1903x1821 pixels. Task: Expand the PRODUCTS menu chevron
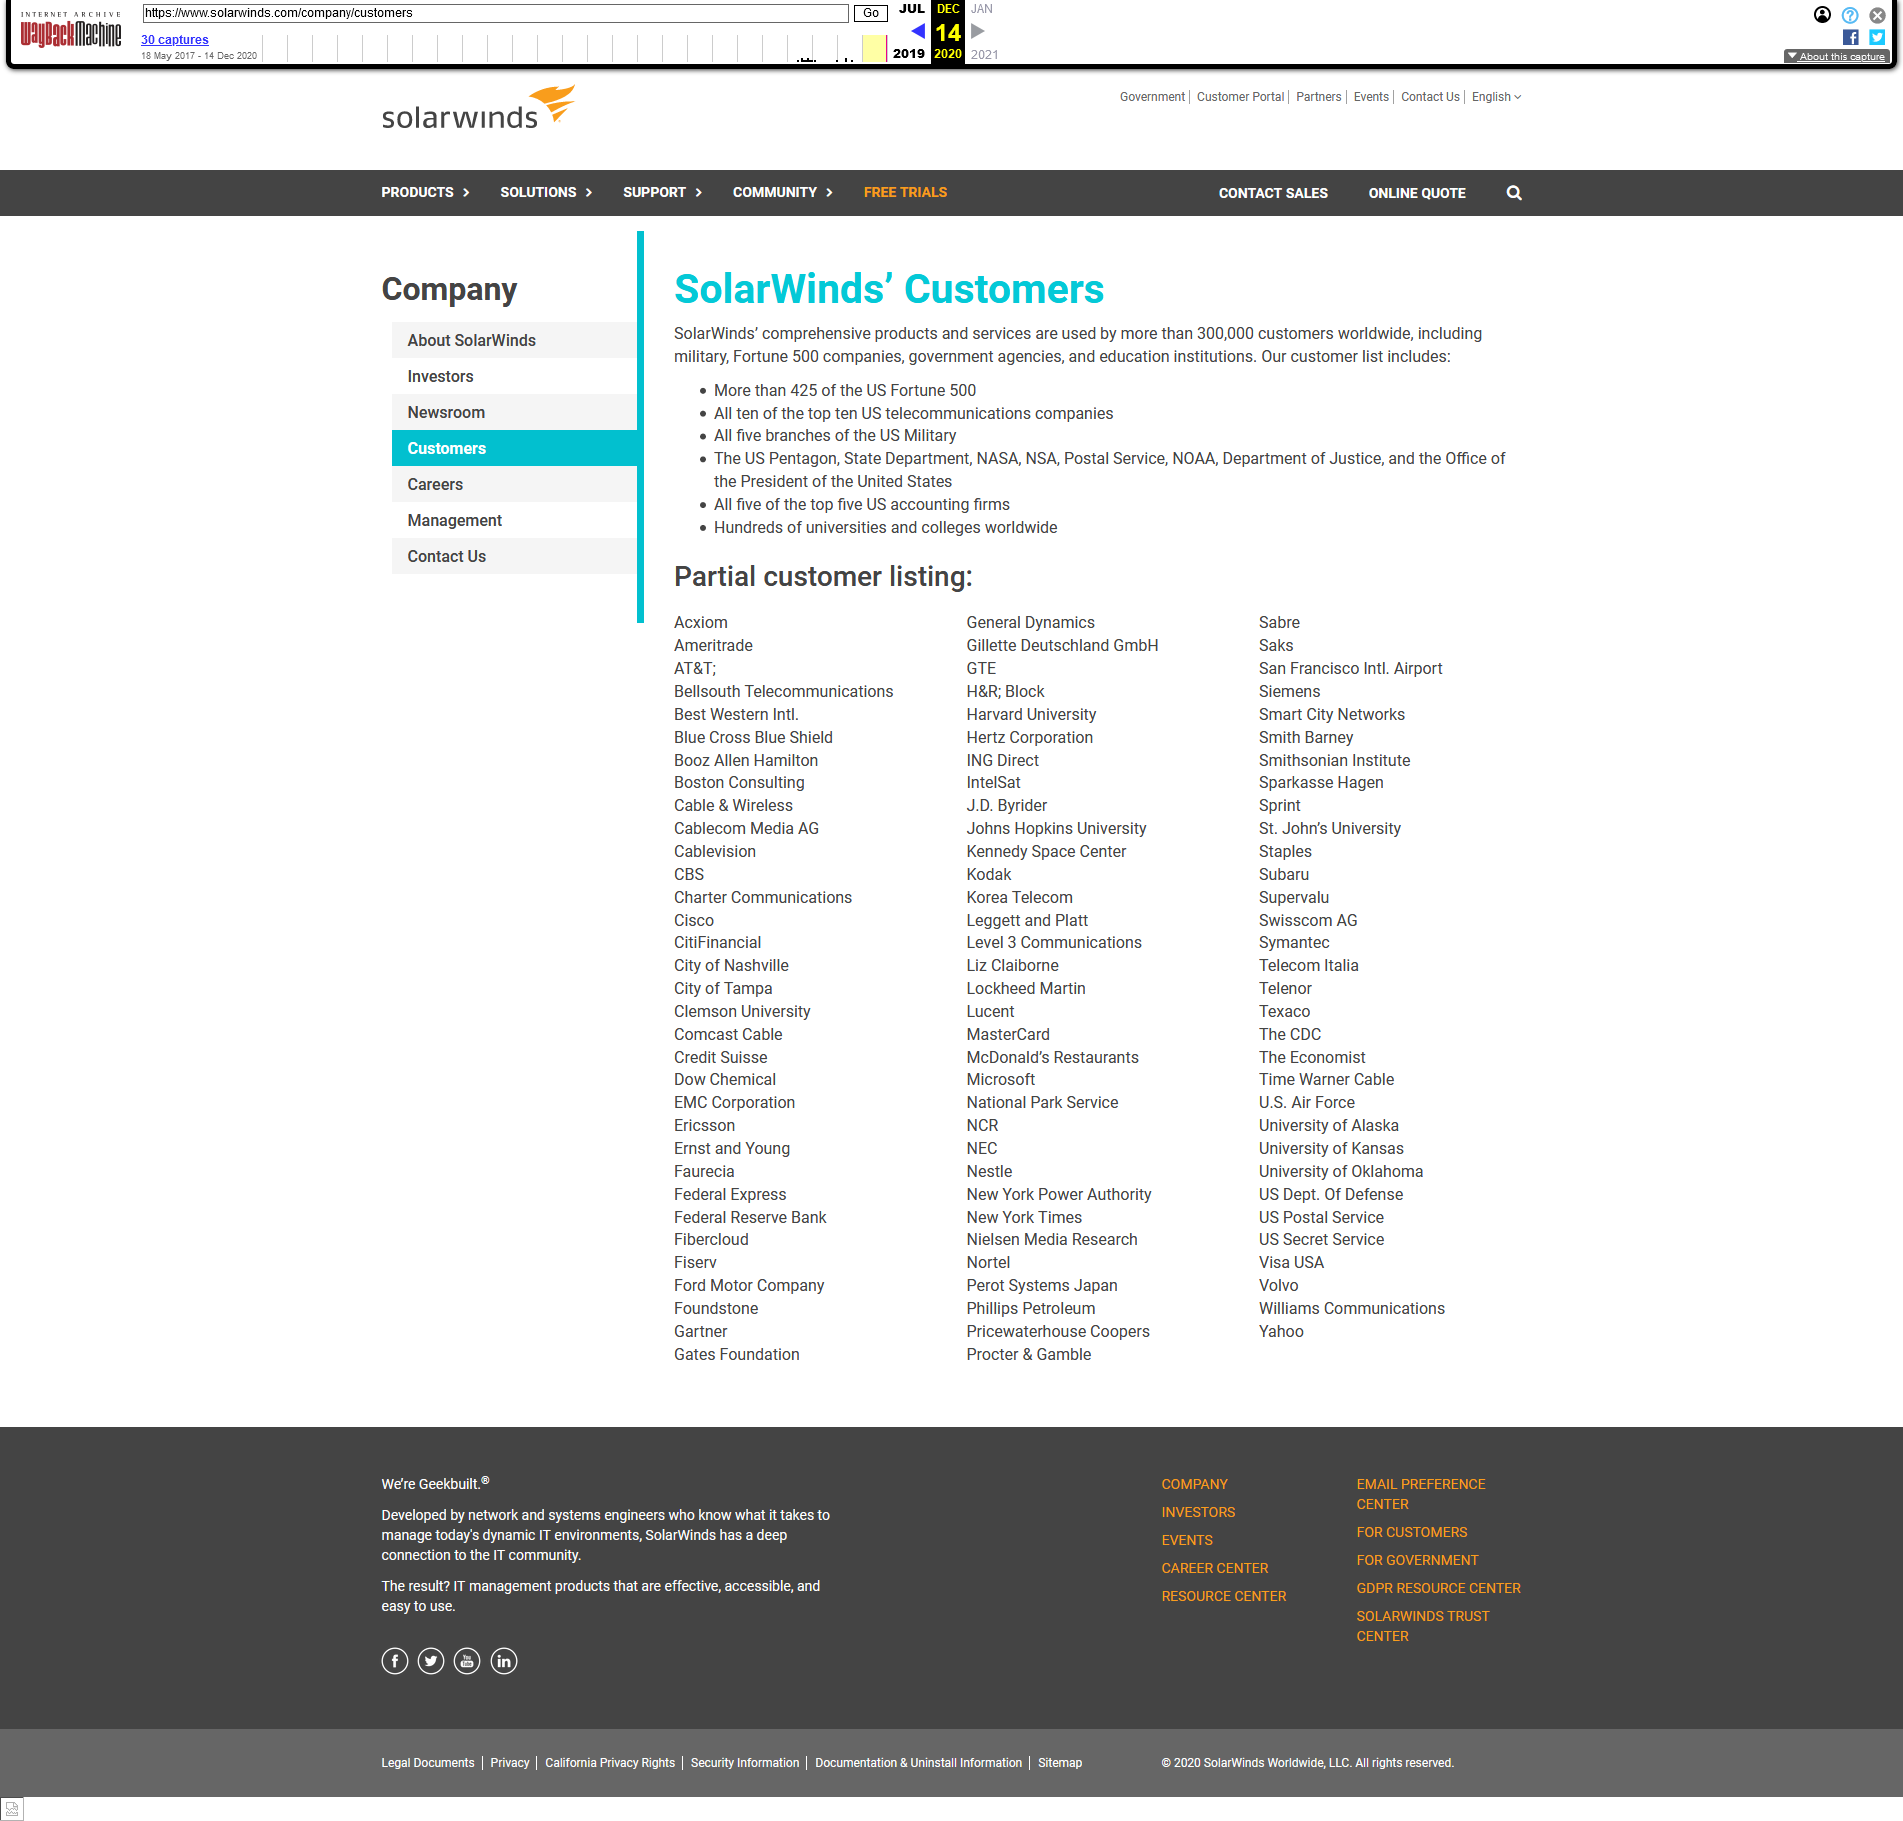click(466, 193)
